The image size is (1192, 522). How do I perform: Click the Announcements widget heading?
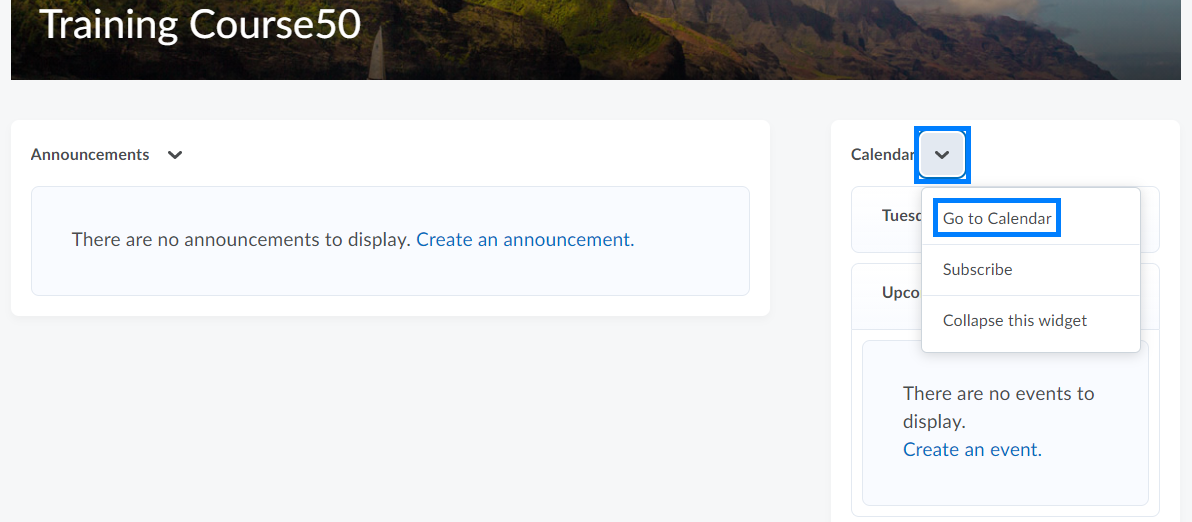90,155
